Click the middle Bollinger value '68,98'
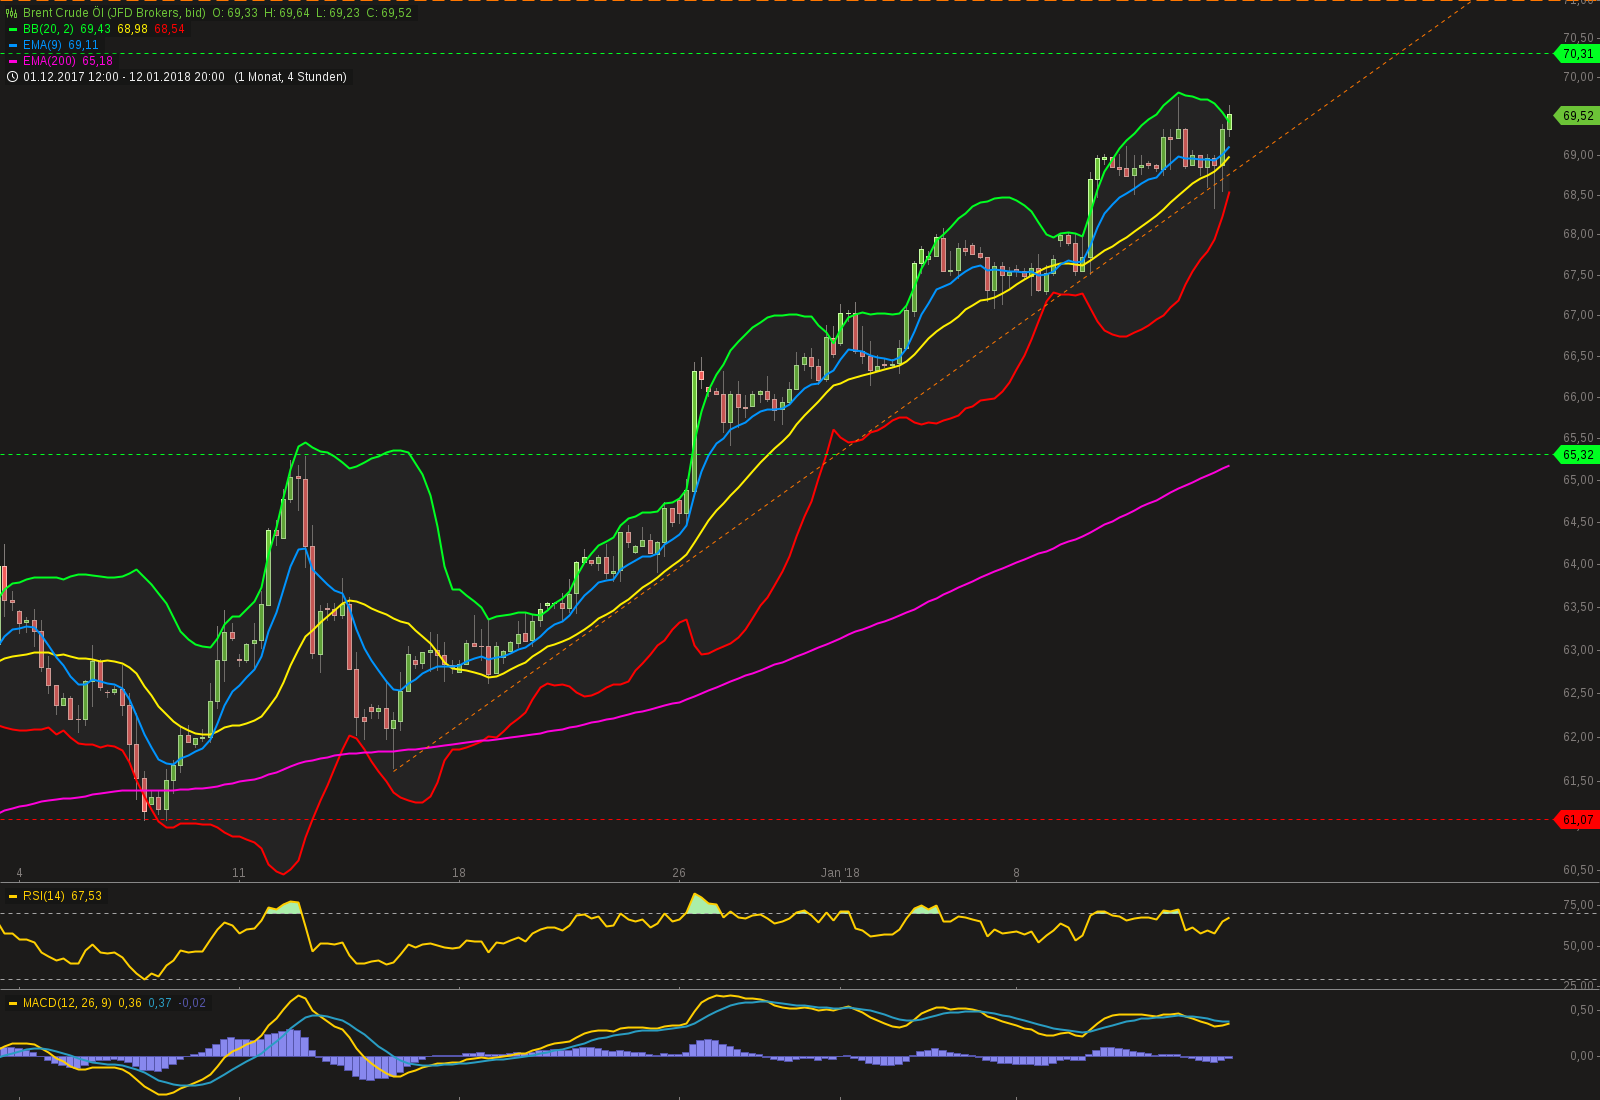This screenshot has width=1600, height=1100. [132, 29]
